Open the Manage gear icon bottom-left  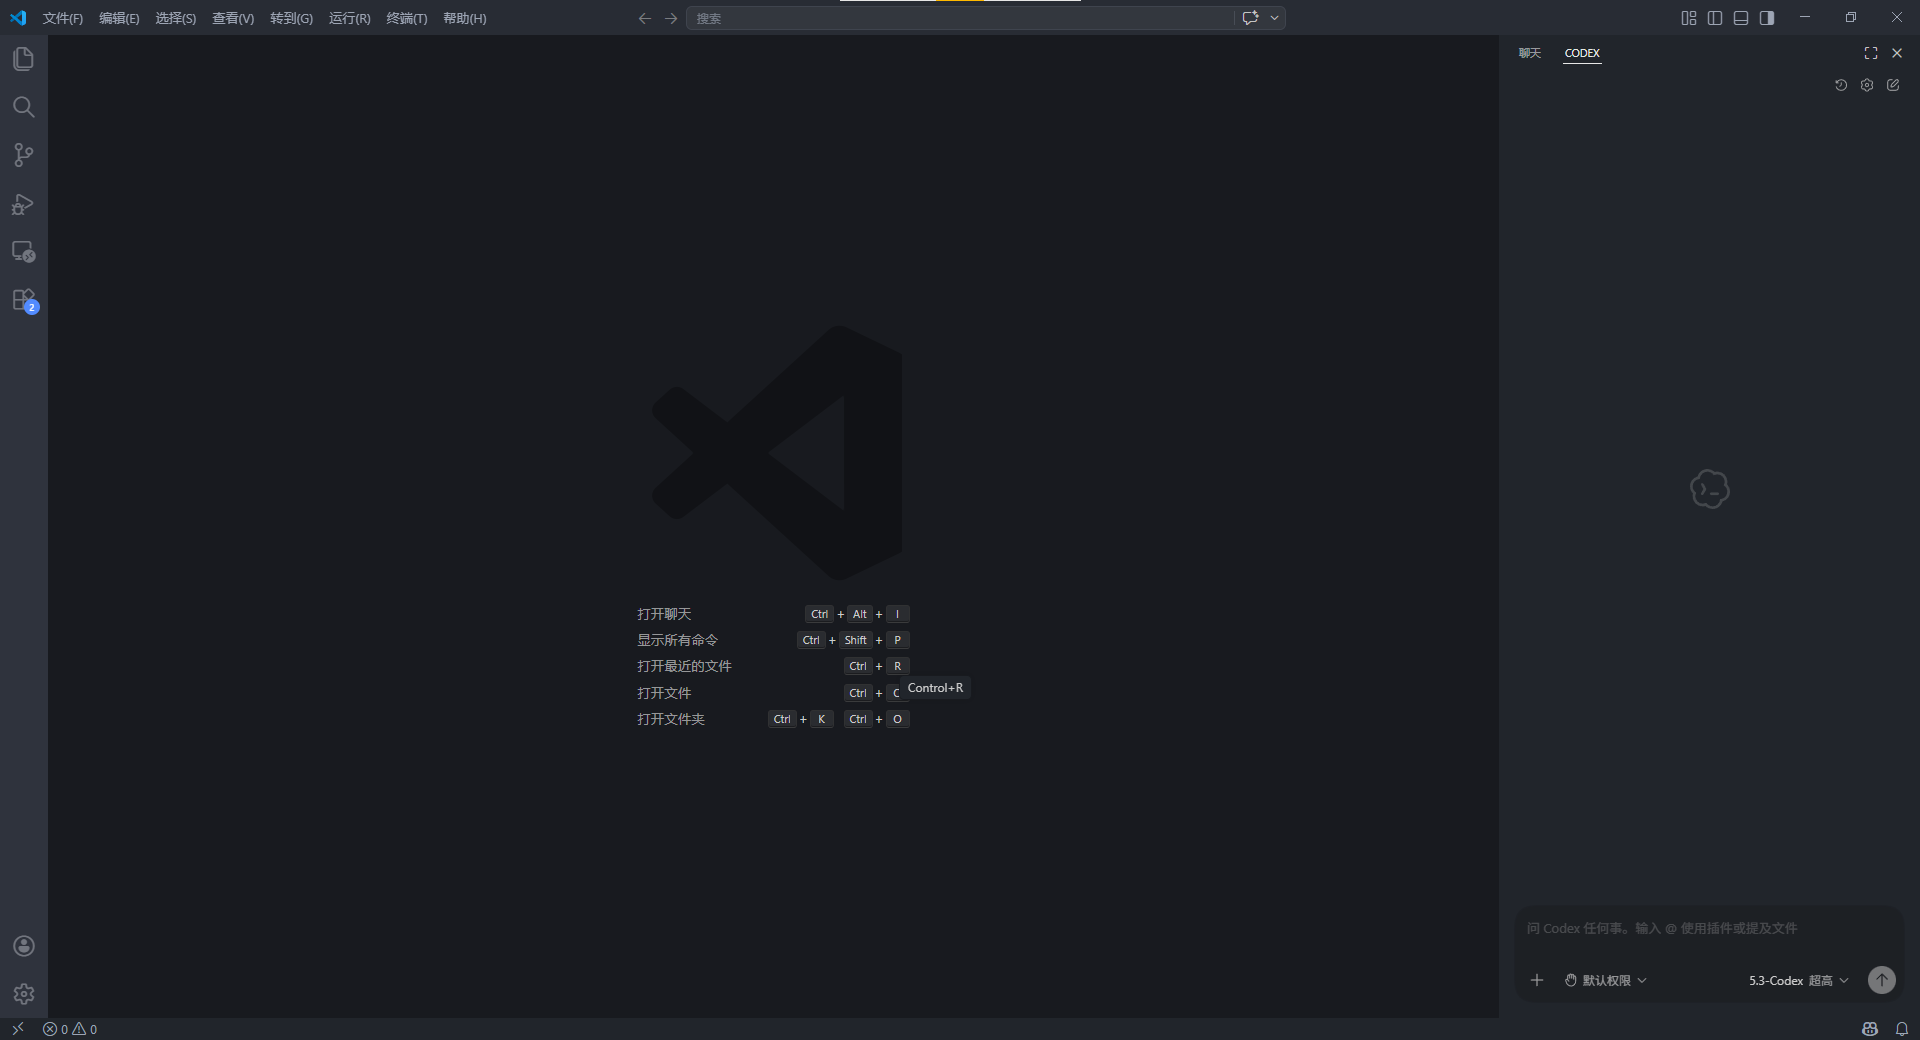click(23, 994)
